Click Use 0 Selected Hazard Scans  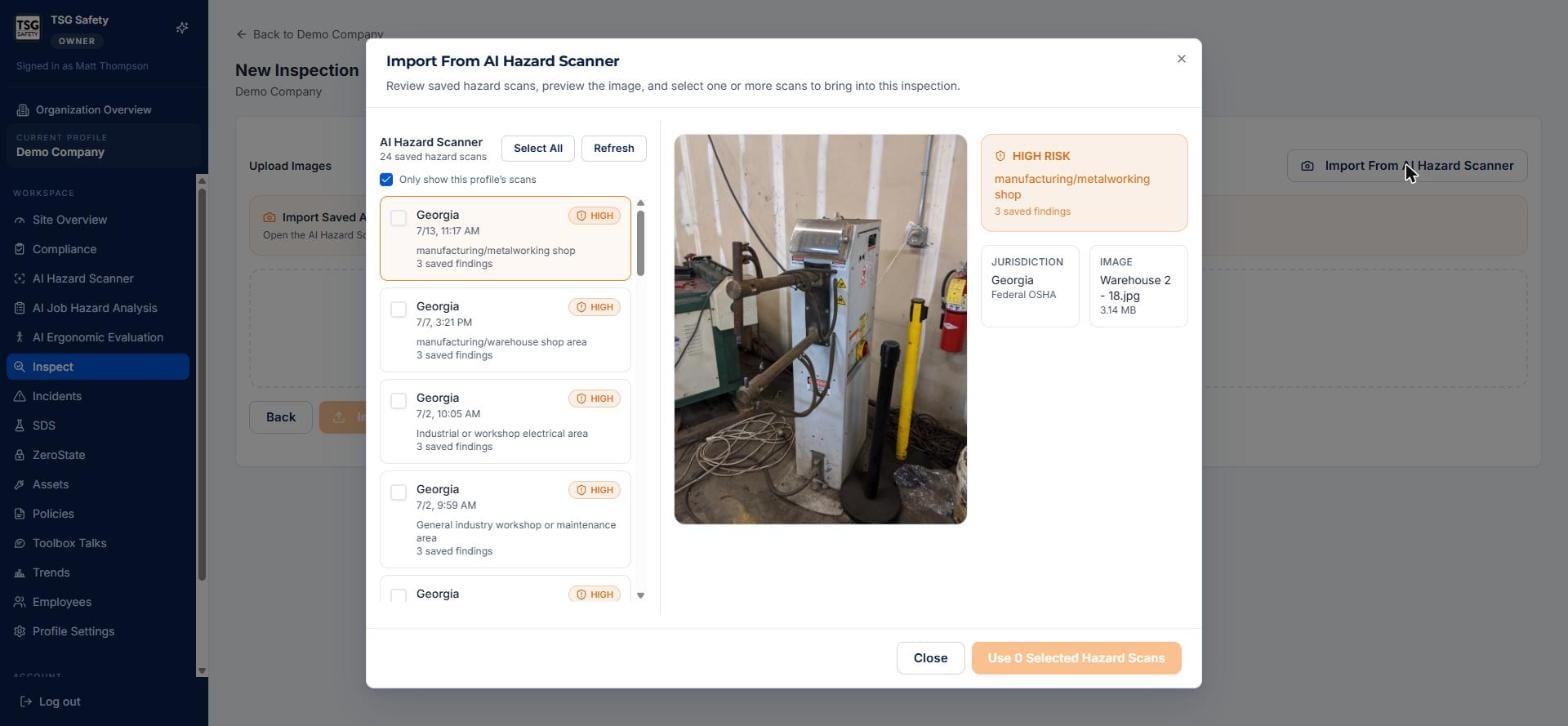1076,658
